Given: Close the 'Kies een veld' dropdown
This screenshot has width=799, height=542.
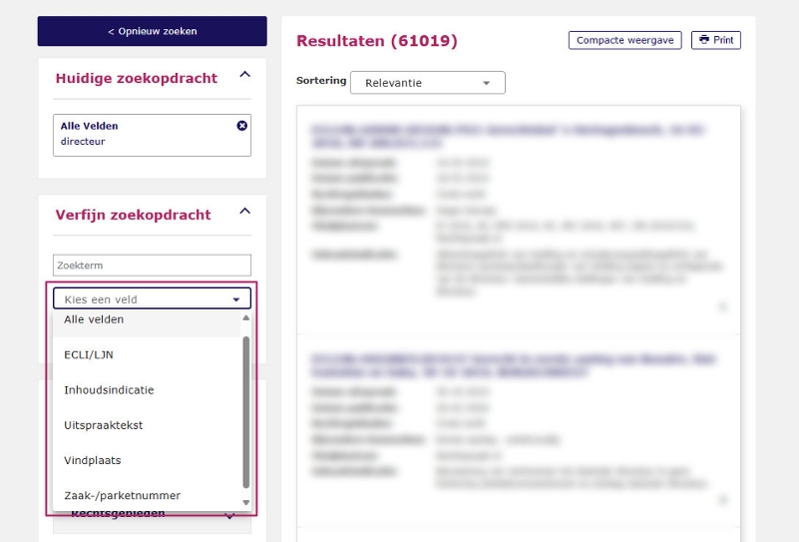Looking at the screenshot, I should (236, 299).
